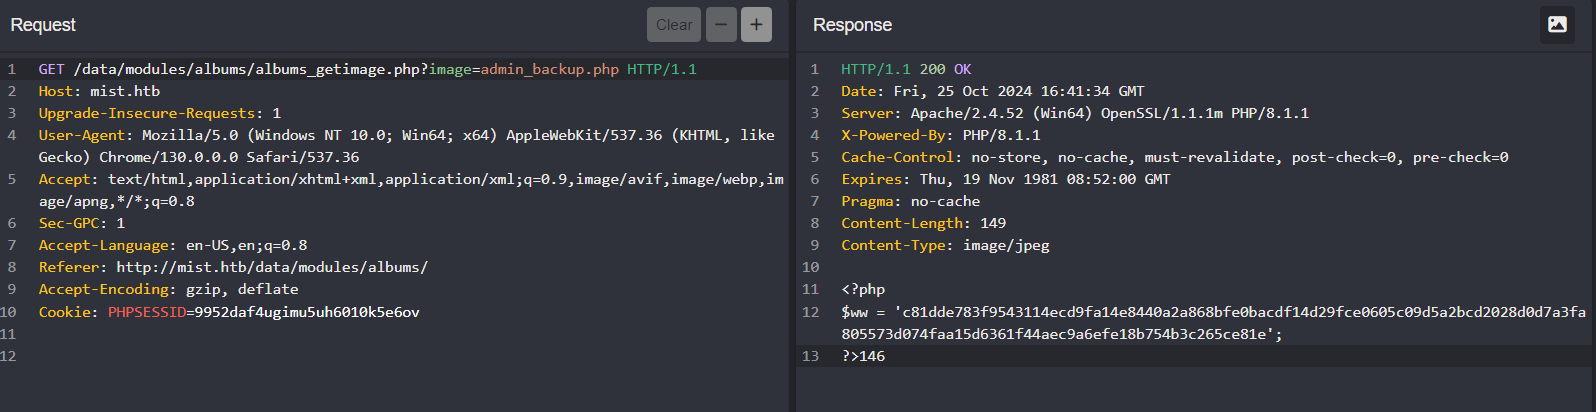Click the Request panel title
Viewport: 1596px width, 412px height.
coord(43,25)
